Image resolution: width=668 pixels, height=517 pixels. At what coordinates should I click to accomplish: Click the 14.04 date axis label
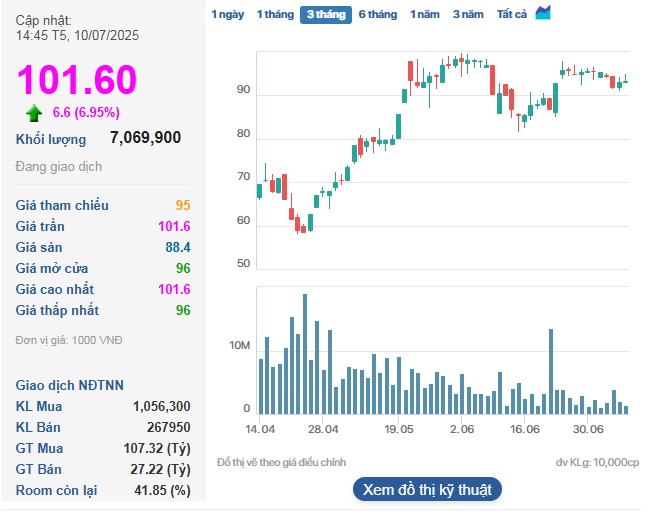(x=260, y=429)
